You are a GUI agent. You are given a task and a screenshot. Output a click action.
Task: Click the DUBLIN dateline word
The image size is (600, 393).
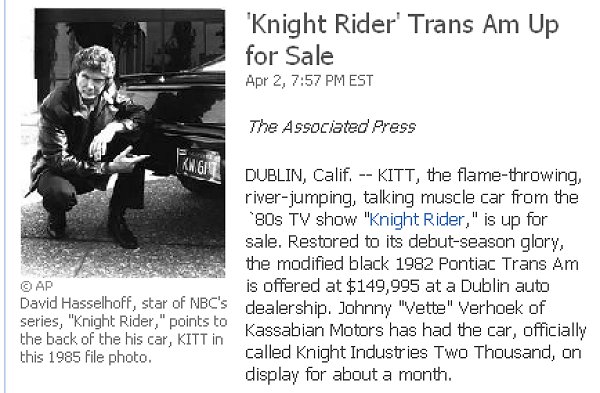tap(275, 176)
